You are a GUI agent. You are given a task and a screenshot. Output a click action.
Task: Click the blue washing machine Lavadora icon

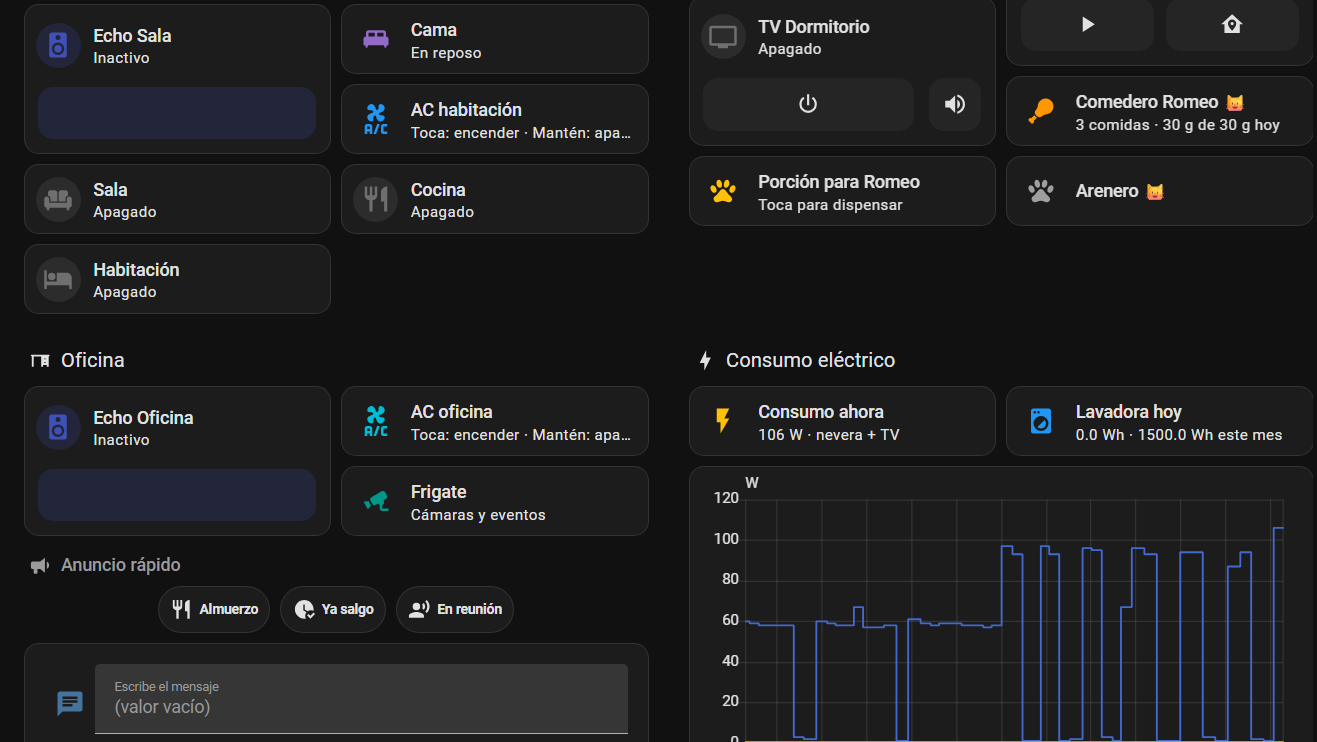coord(1041,421)
